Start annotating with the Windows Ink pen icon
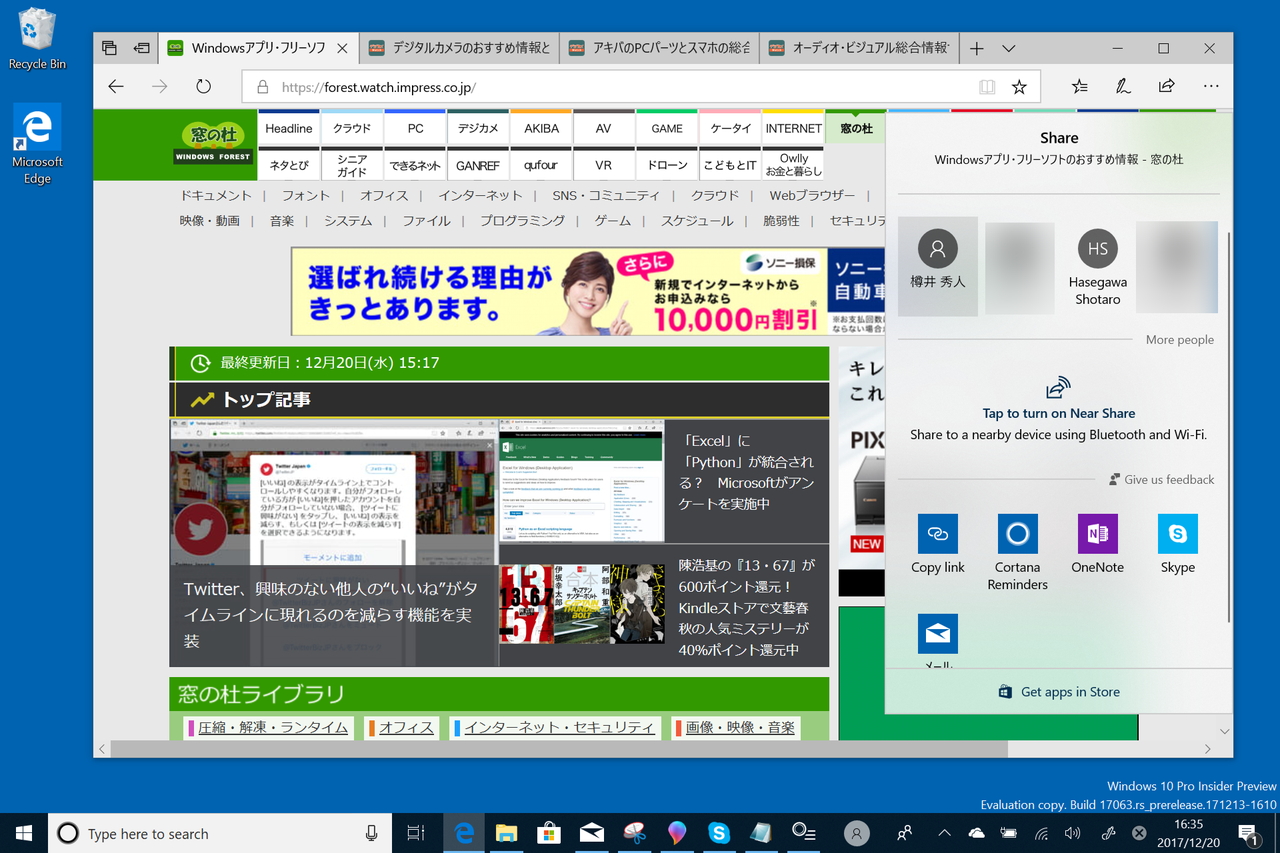Screen dimensions: 1280x853 [x=1122, y=87]
